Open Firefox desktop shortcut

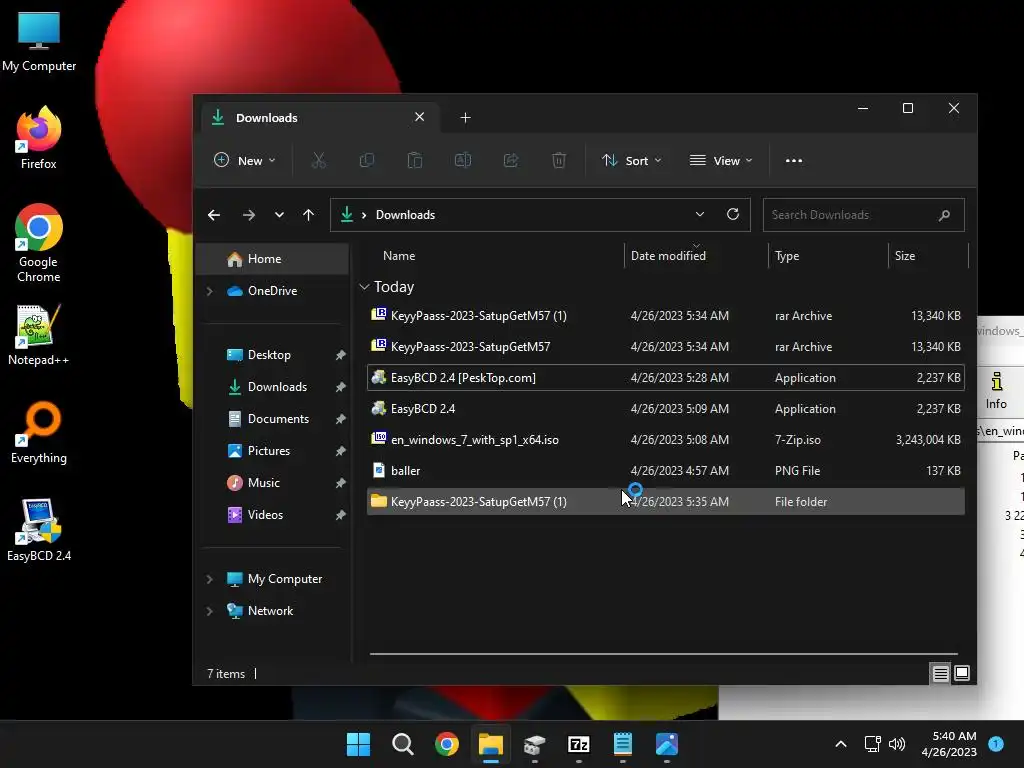point(39,138)
